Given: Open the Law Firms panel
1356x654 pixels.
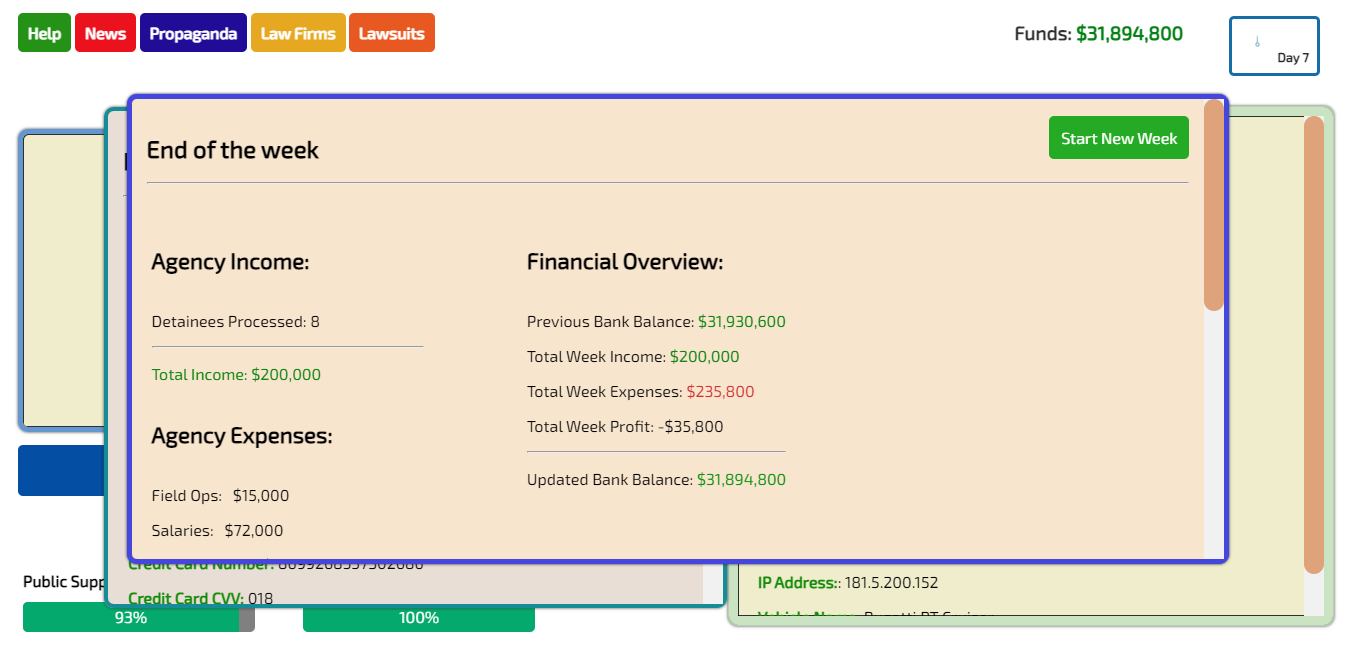Looking at the screenshot, I should click(x=298, y=33).
